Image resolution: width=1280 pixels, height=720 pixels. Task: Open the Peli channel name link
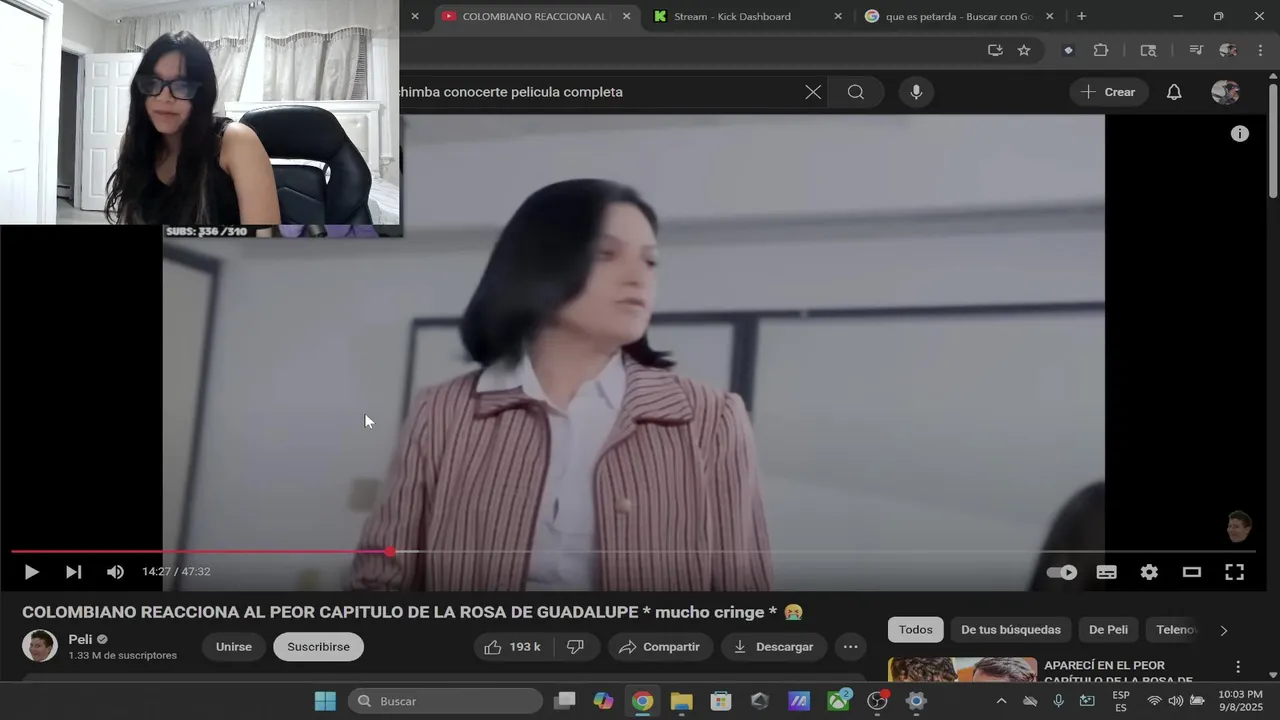(x=80, y=639)
